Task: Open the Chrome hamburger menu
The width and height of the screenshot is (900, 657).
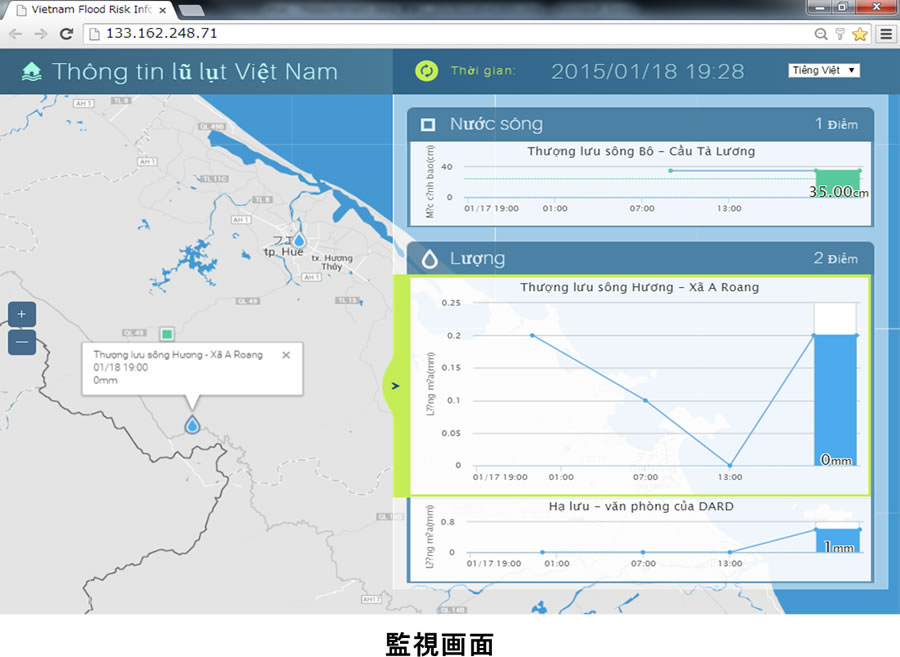Action: (x=885, y=33)
